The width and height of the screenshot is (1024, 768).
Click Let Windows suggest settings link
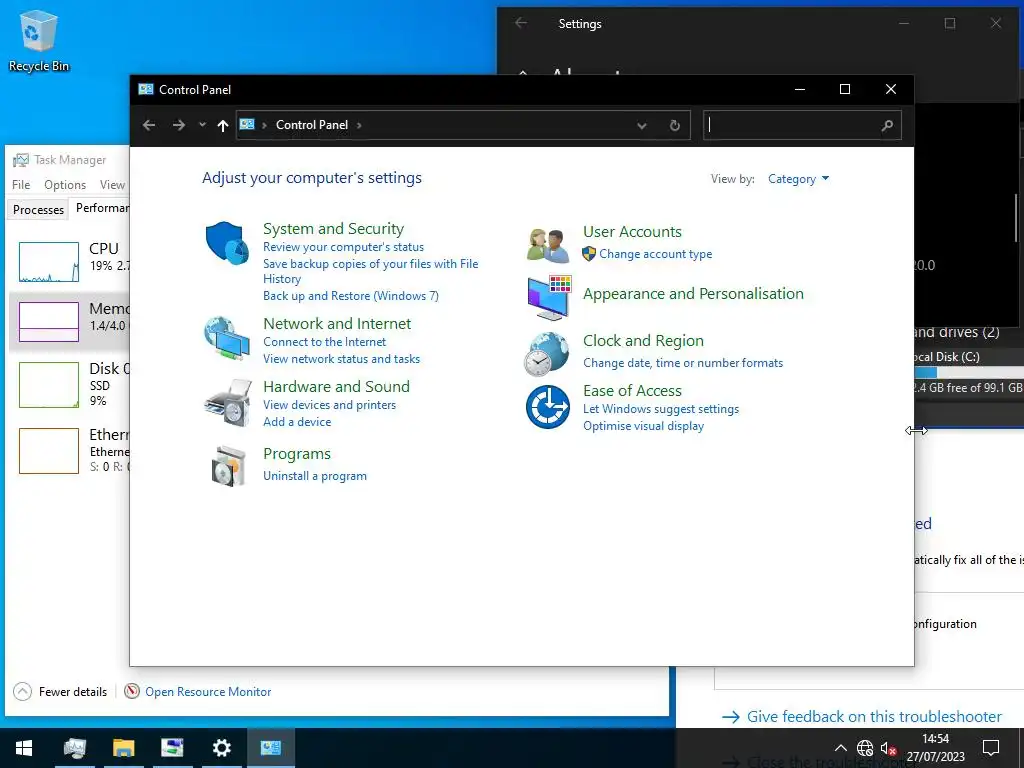661,409
